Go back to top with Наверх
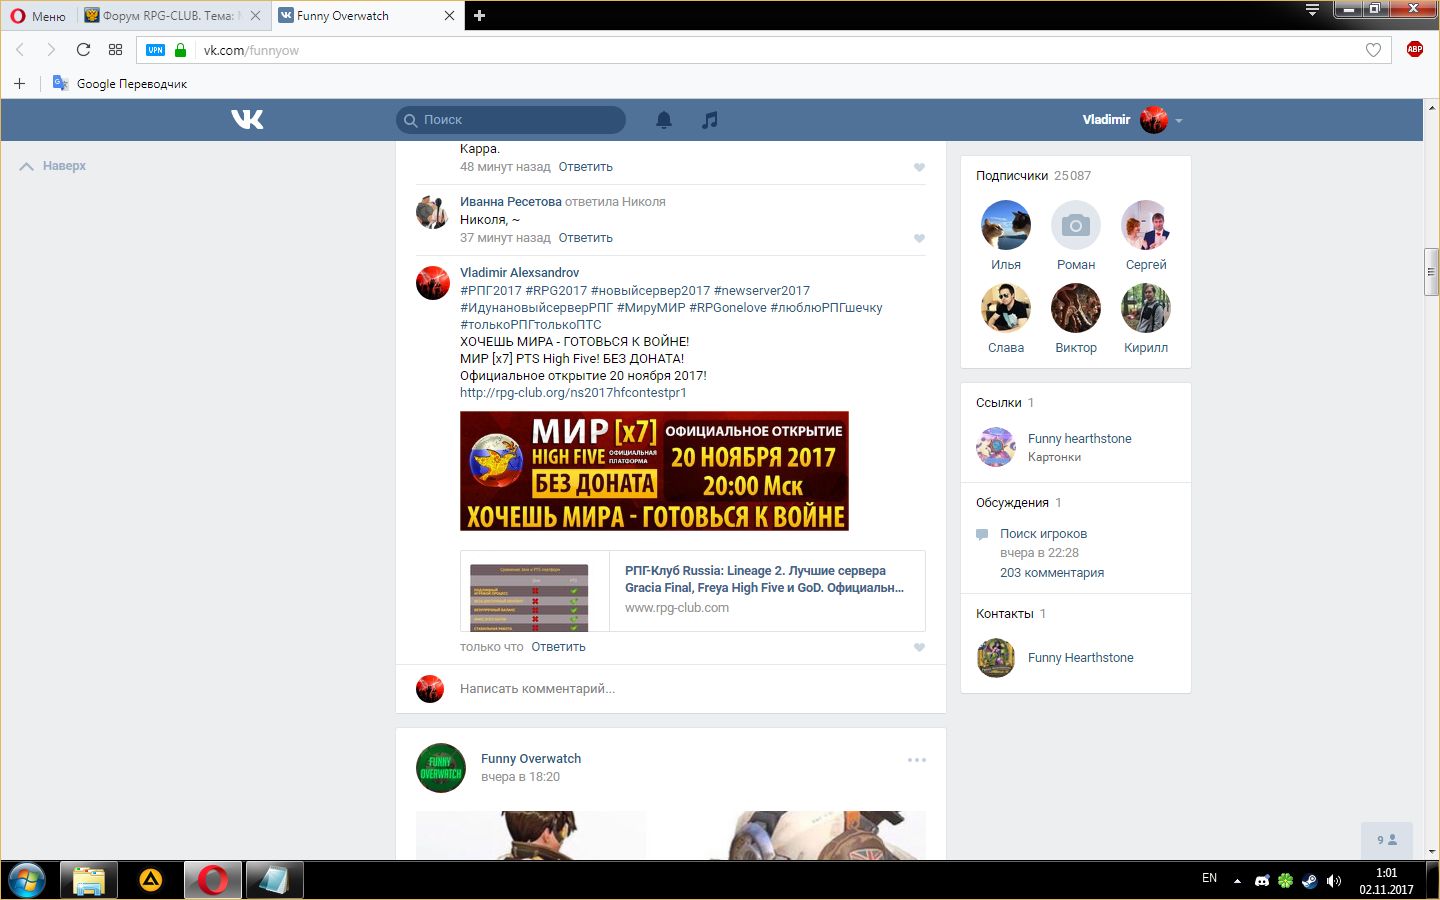This screenshot has width=1440, height=900. tap(53, 166)
